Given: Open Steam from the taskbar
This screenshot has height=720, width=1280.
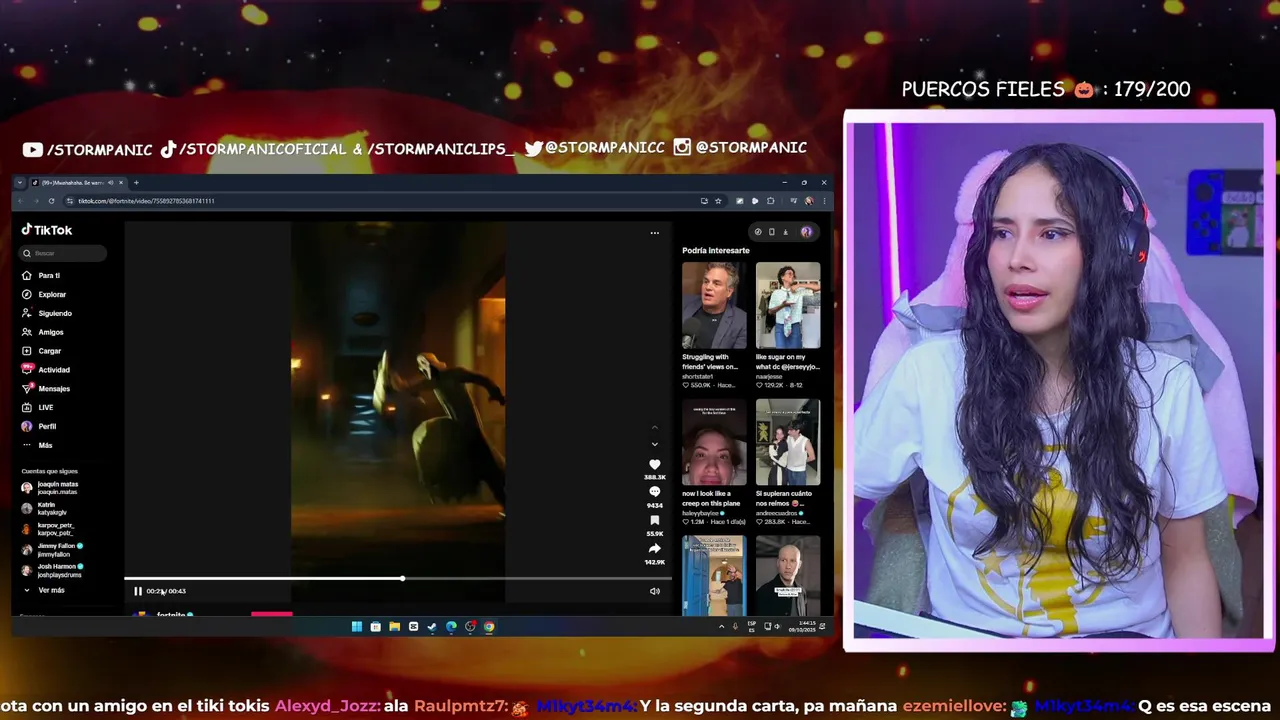Looking at the screenshot, I should pyautogui.click(x=432, y=627).
